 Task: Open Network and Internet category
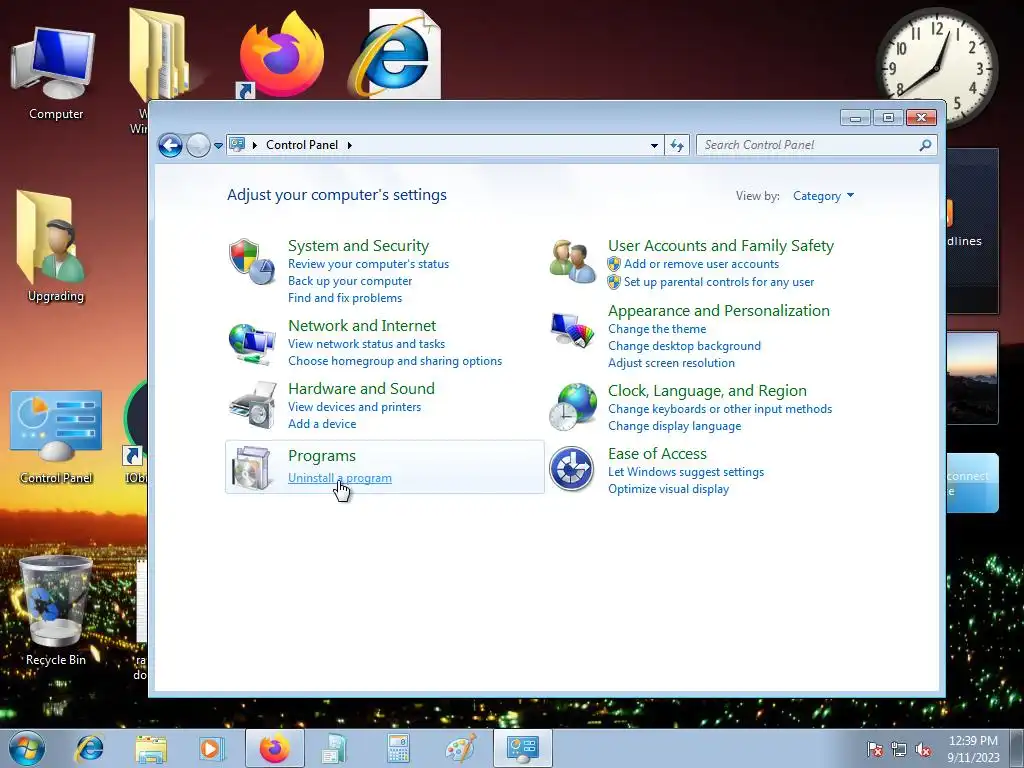click(x=362, y=325)
